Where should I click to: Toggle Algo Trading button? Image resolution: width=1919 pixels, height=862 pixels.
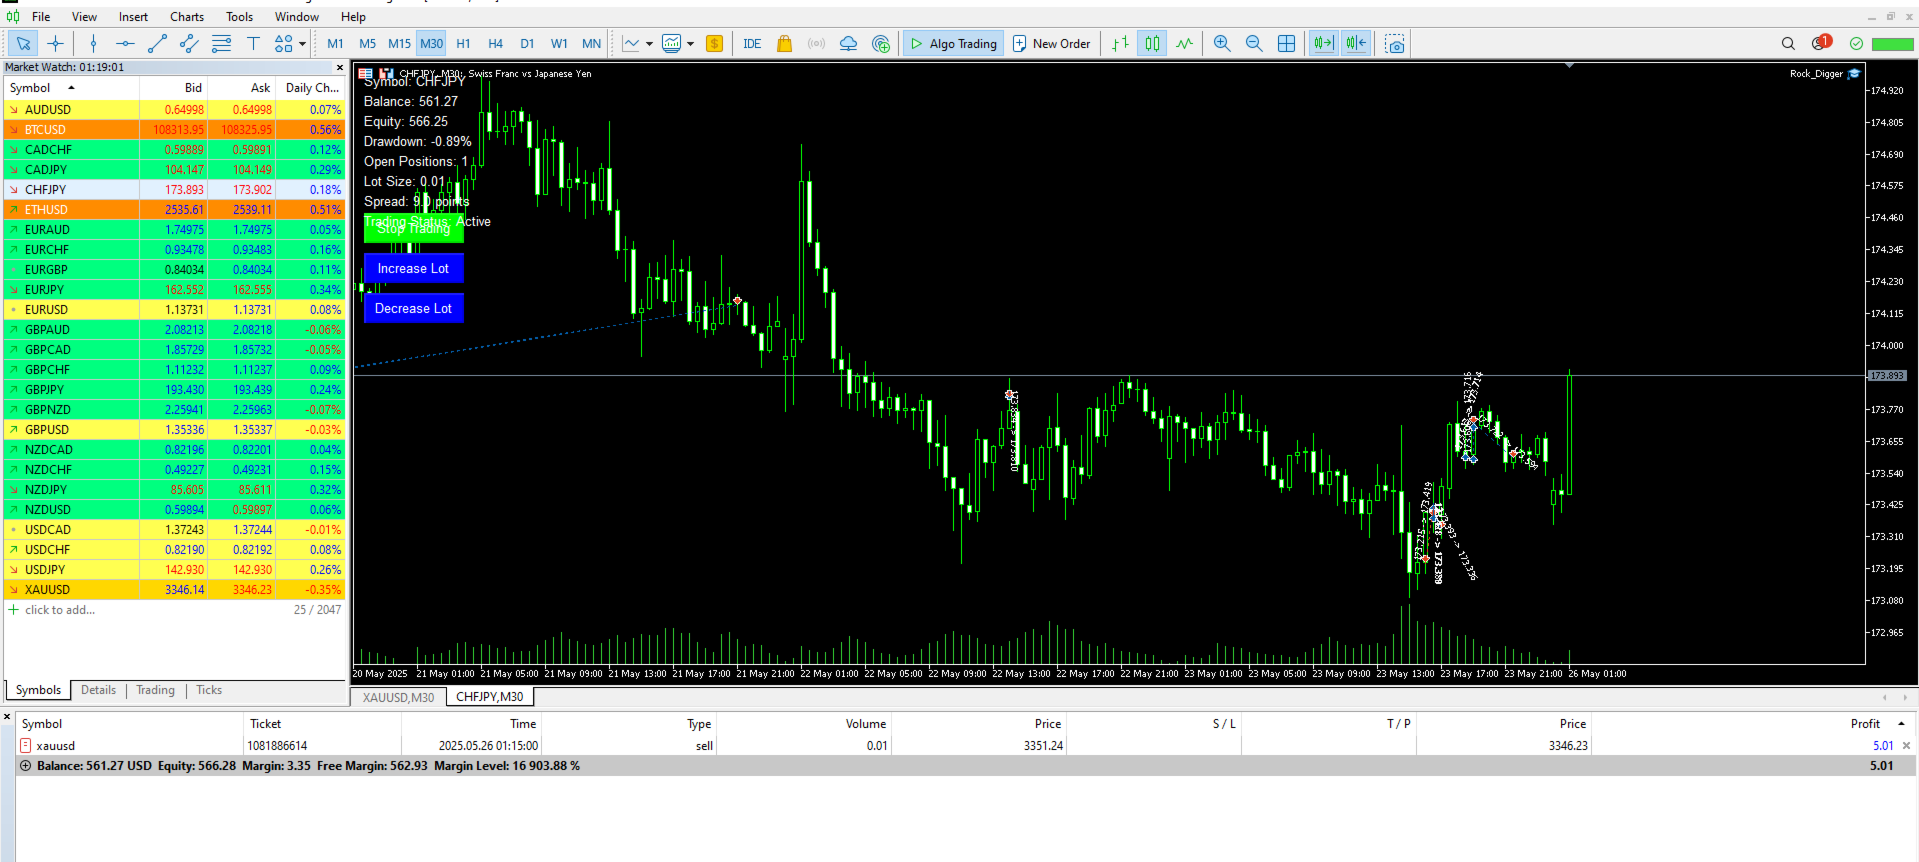pos(953,43)
